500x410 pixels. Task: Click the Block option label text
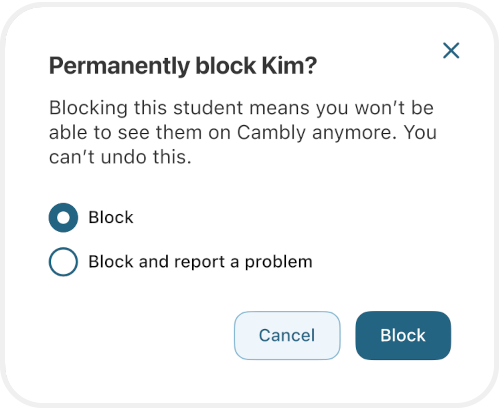pyautogui.click(x=111, y=217)
